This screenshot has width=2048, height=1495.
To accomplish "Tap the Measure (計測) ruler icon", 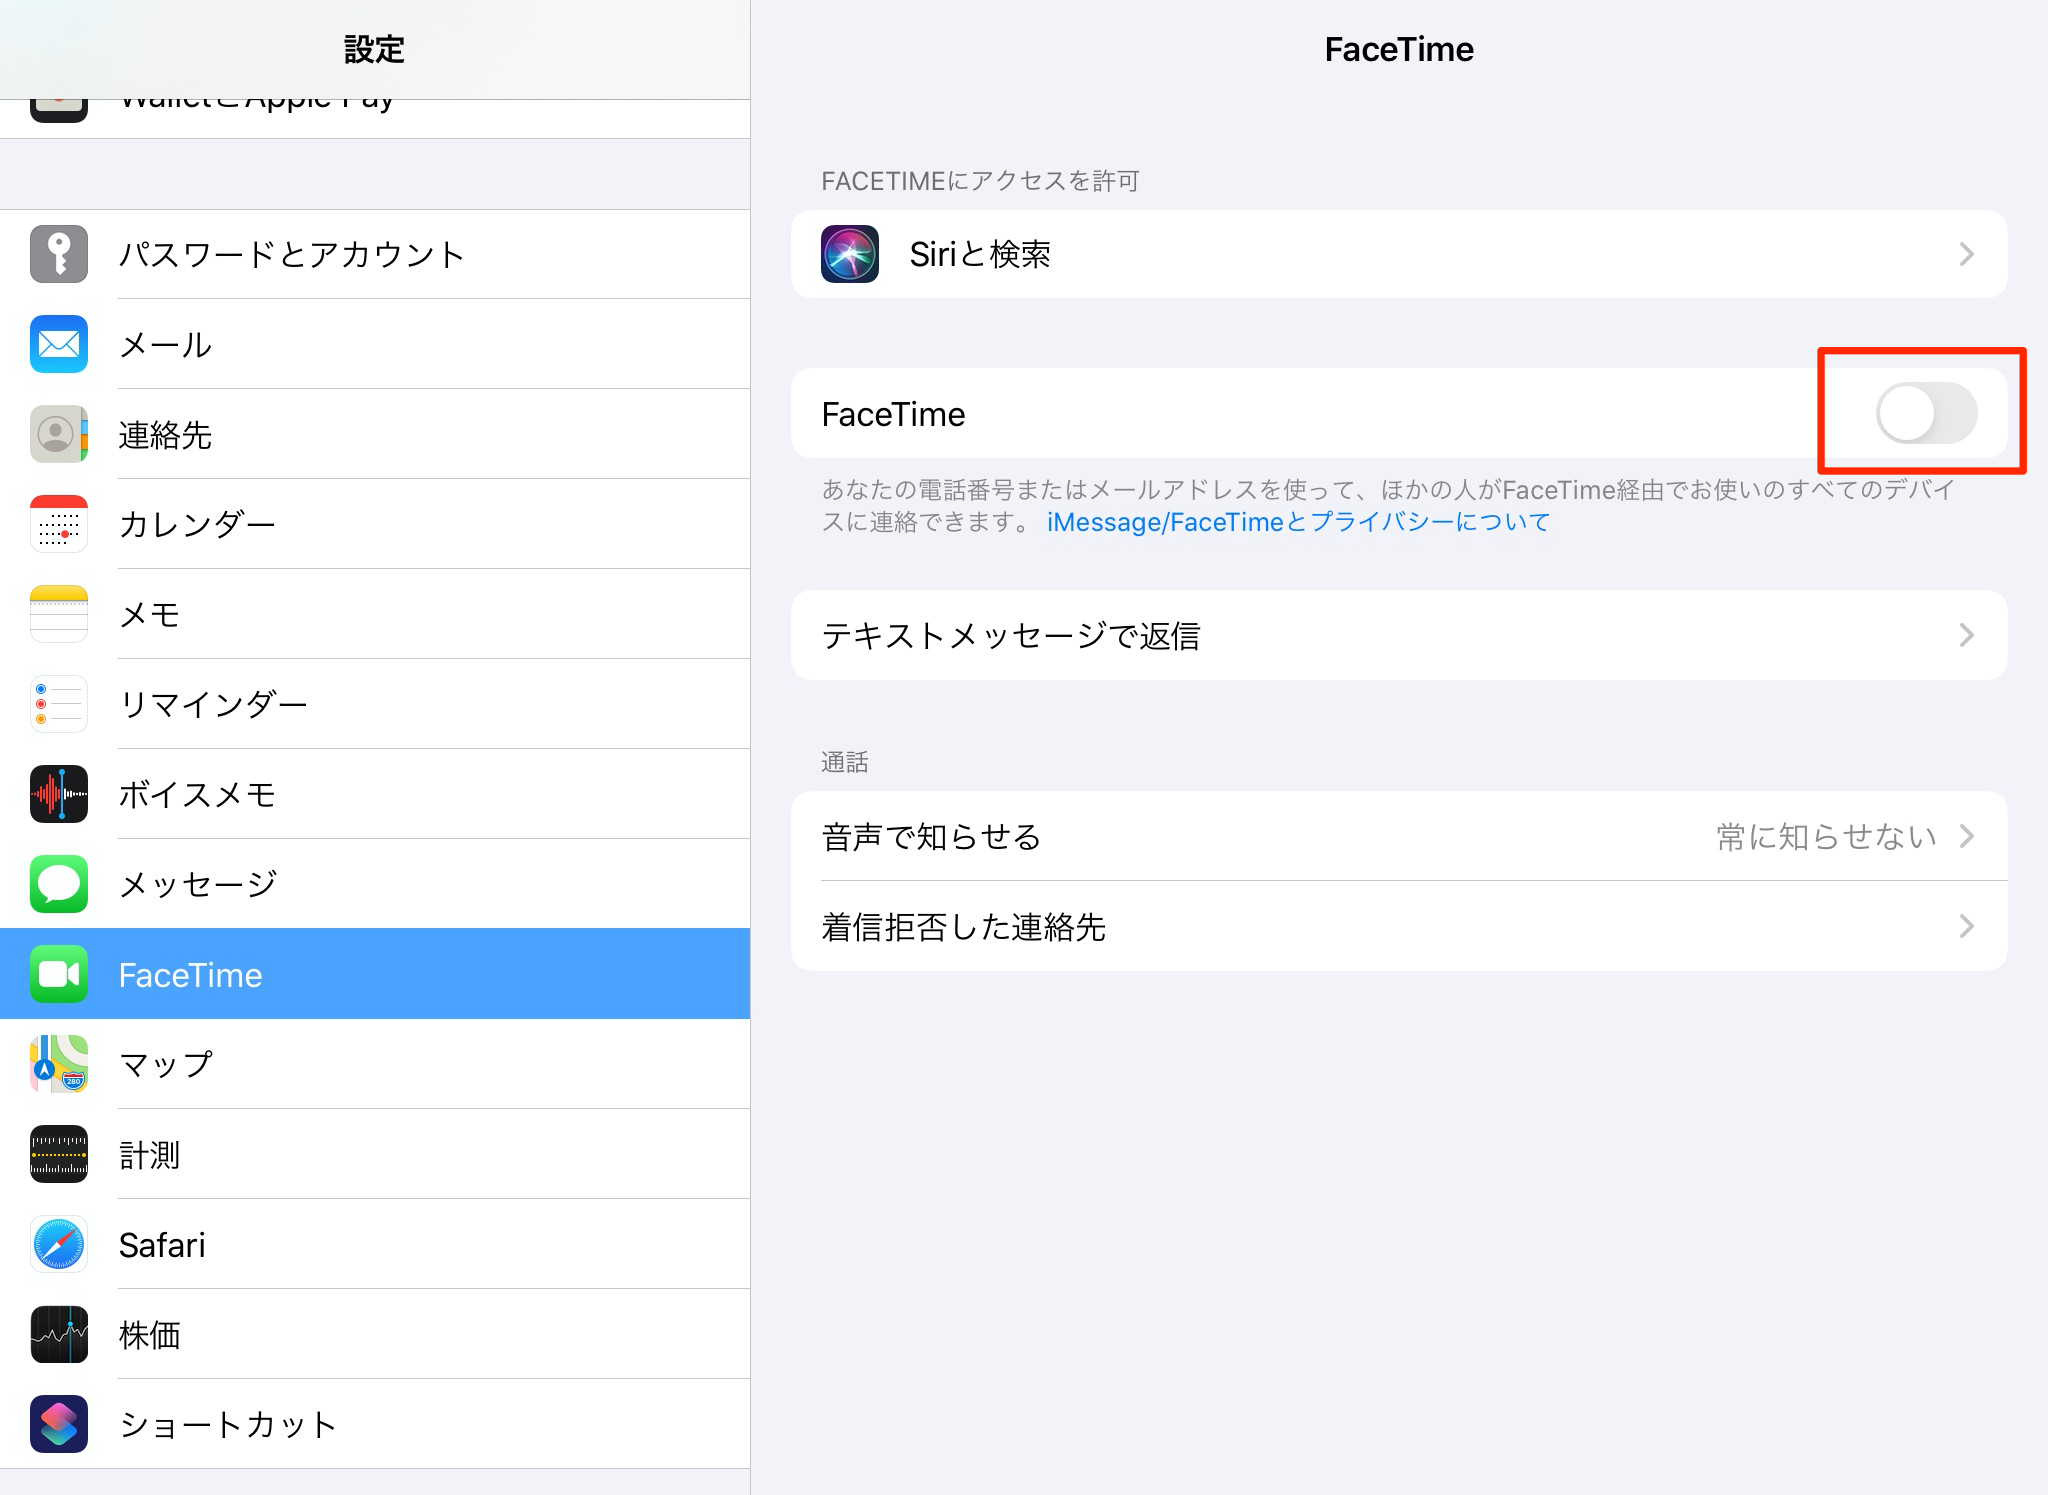I will pos(59,1154).
